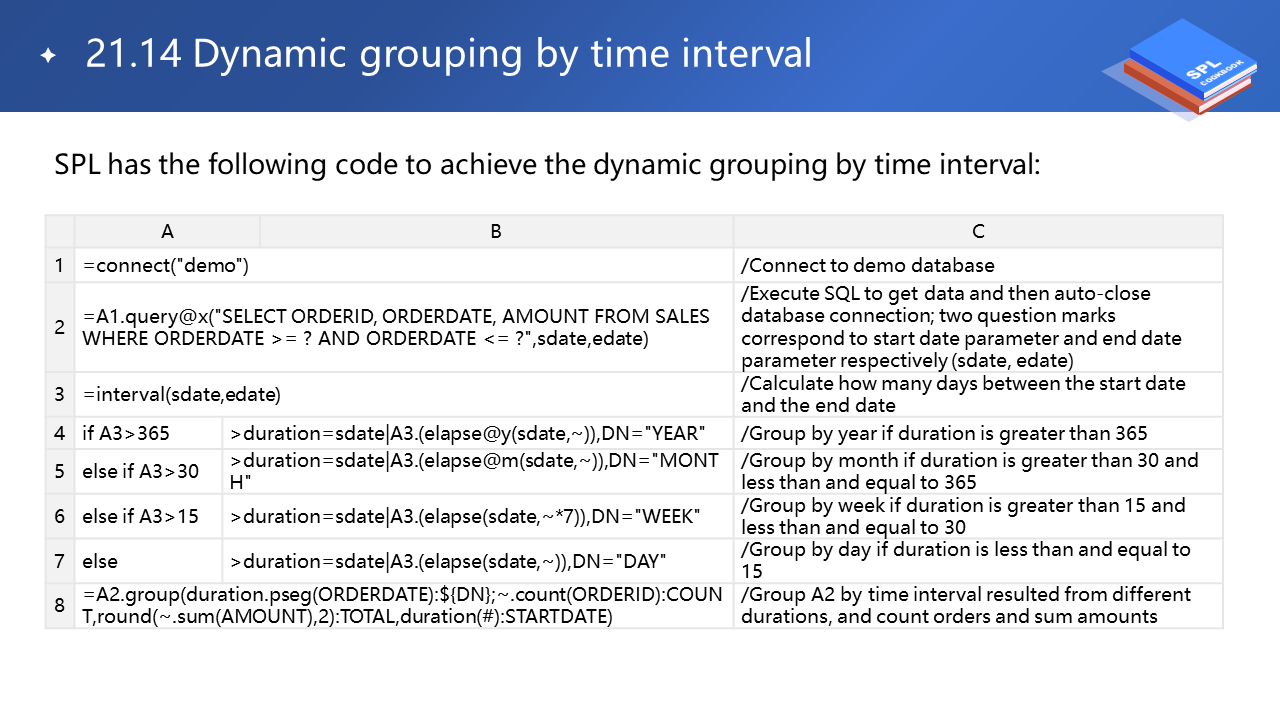Select the "else if A3>30" cell

coord(148,471)
